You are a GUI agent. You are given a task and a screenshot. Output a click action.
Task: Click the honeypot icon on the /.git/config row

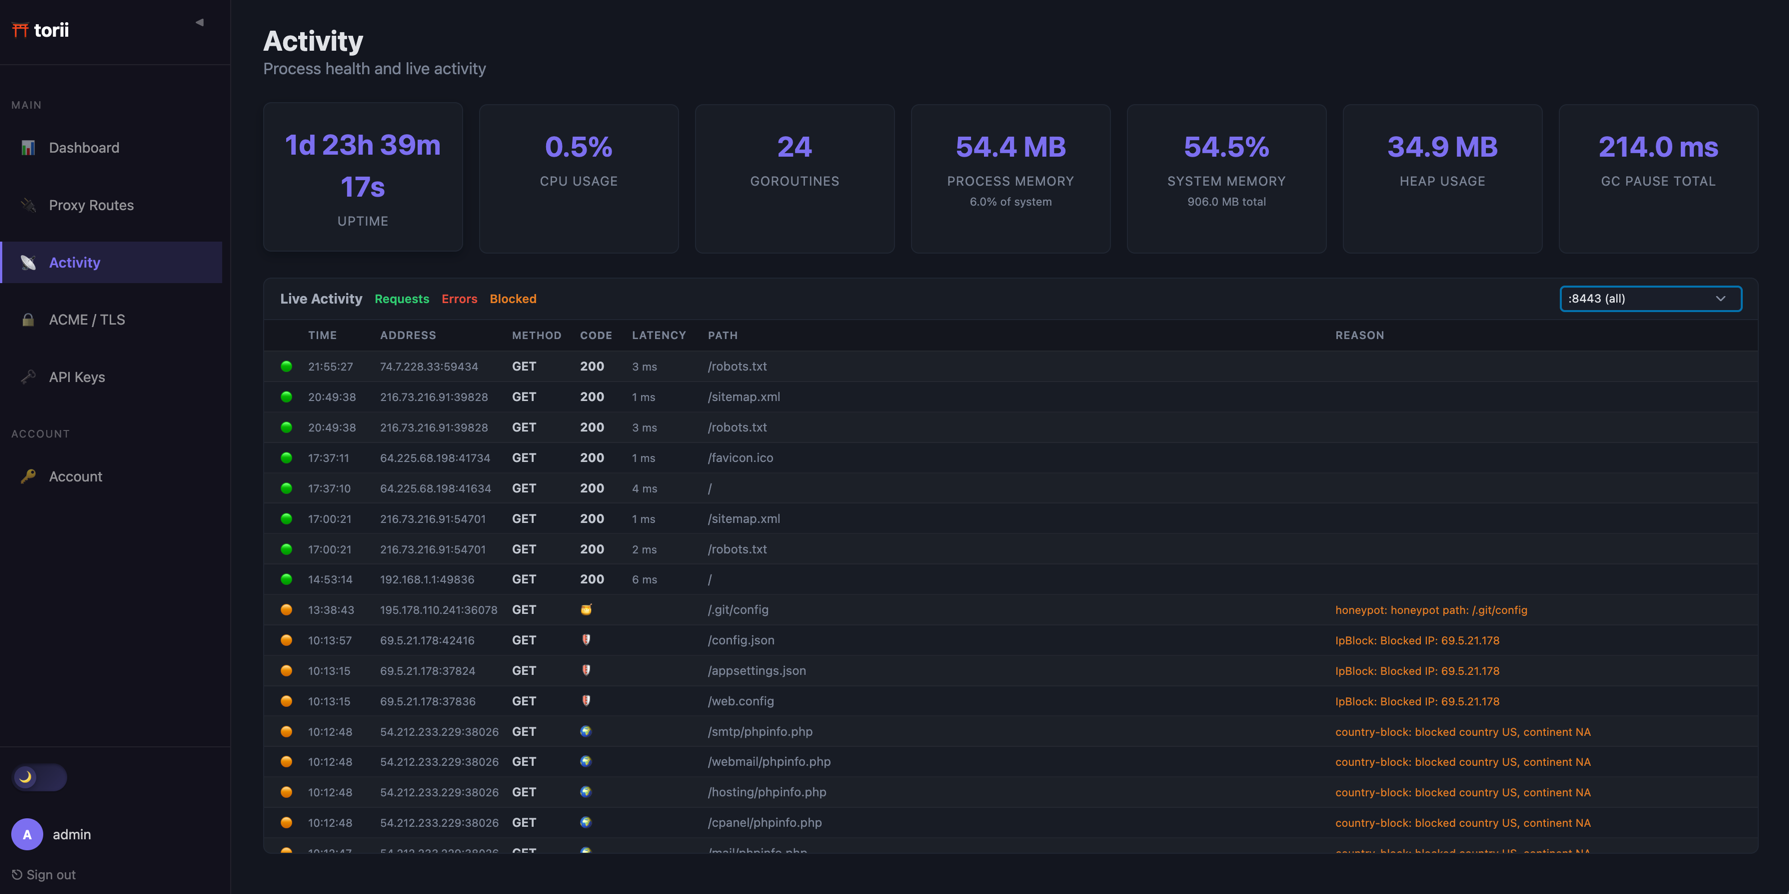pos(586,610)
